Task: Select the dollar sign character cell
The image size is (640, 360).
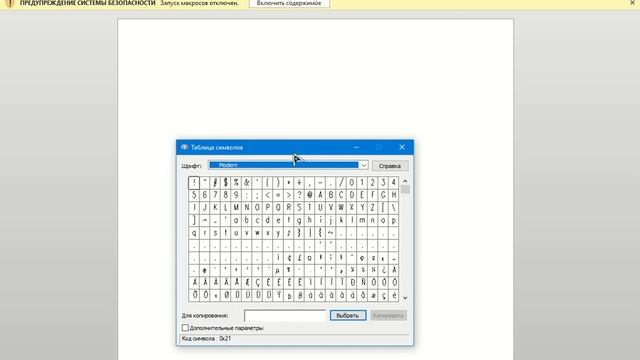Action: point(225,182)
